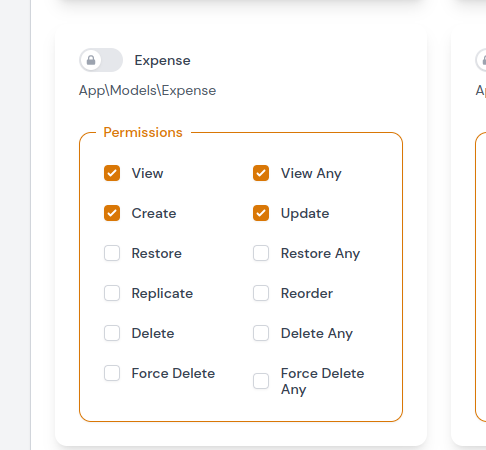Image resolution: width=486 pixels, height=450 pixels.
Task: Enable the Restore permission checkbox
Action: click(x=112, y=253)
